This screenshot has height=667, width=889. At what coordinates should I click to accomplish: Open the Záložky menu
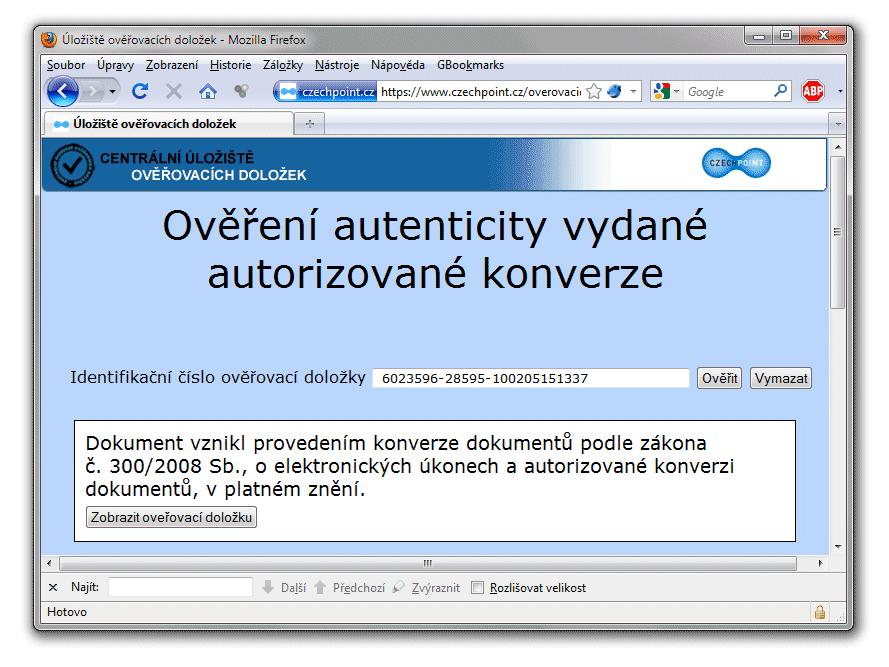tap(283, 65)
